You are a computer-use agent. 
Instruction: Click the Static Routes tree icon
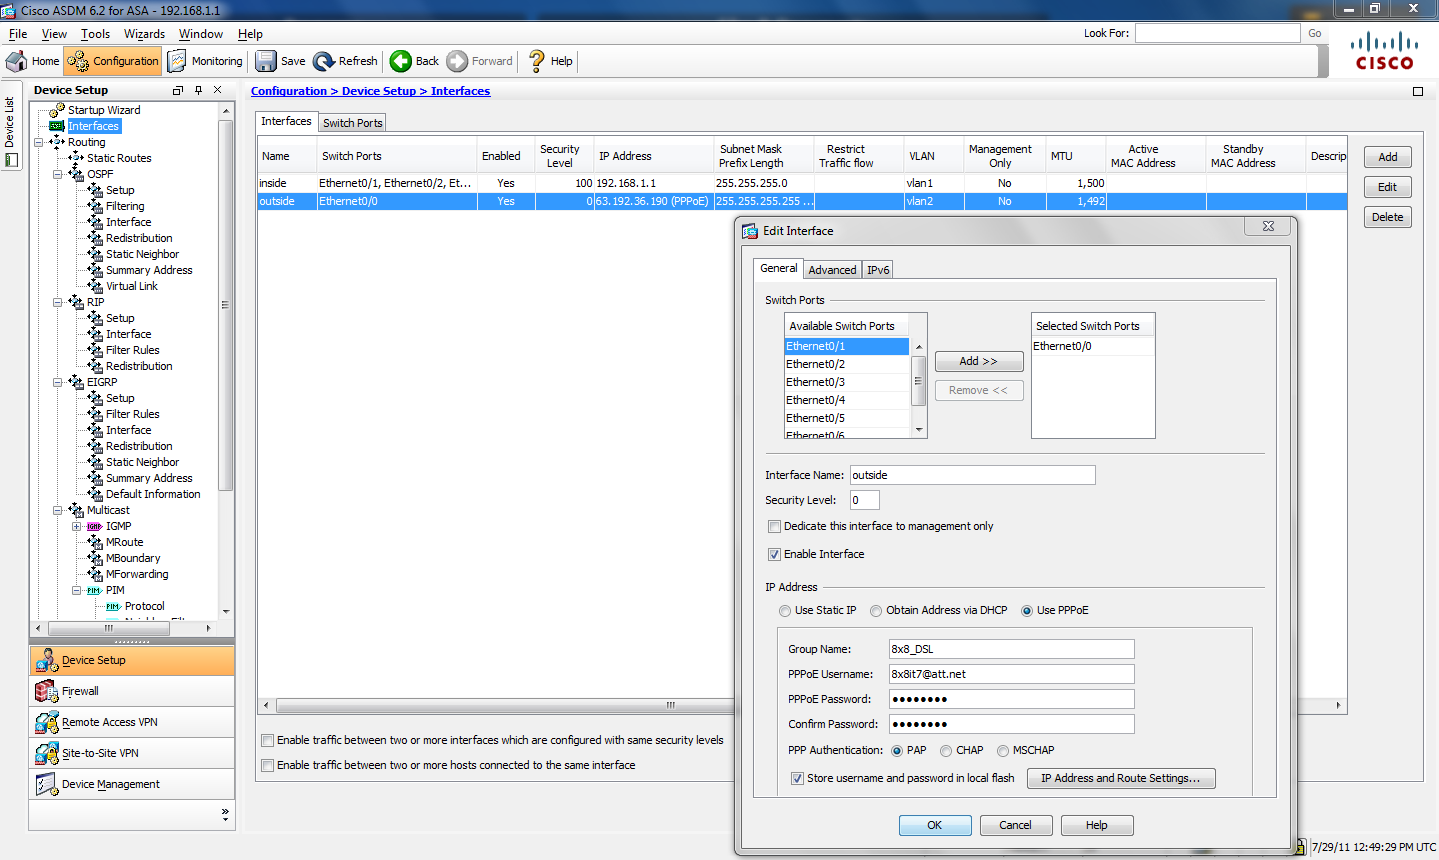[76, 157]
